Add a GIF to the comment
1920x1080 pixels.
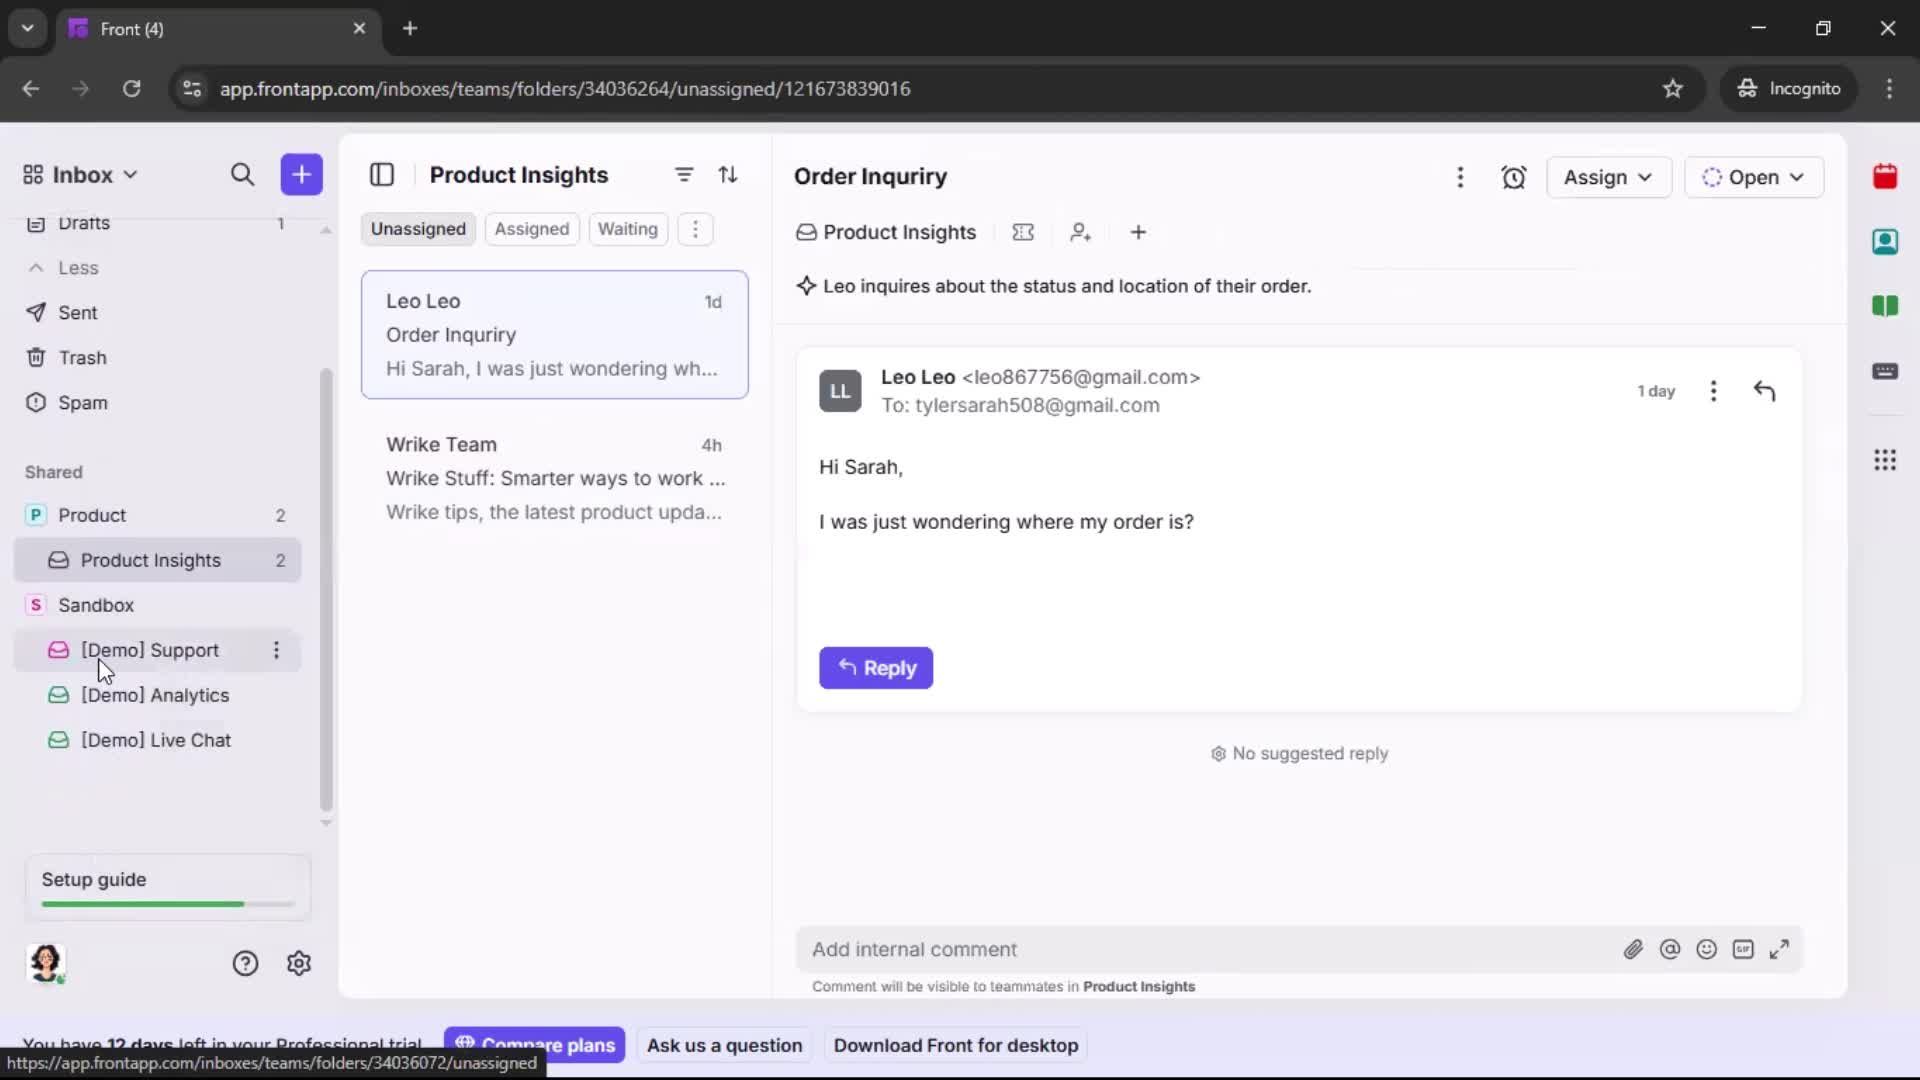click(x=1744, y=950)
